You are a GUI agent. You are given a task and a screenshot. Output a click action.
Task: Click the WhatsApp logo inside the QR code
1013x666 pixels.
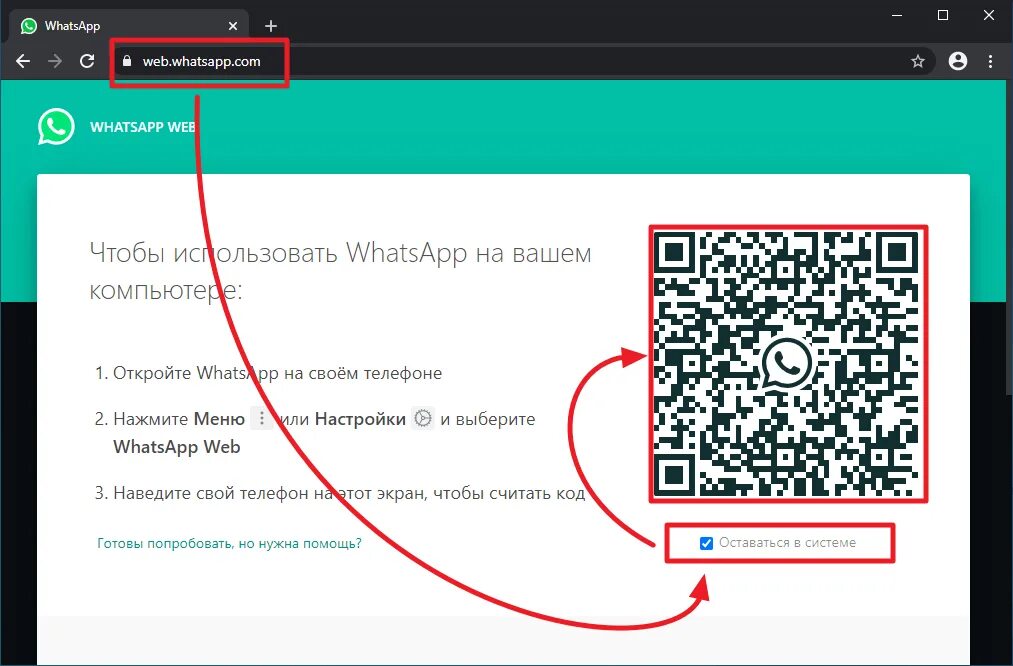787,364
